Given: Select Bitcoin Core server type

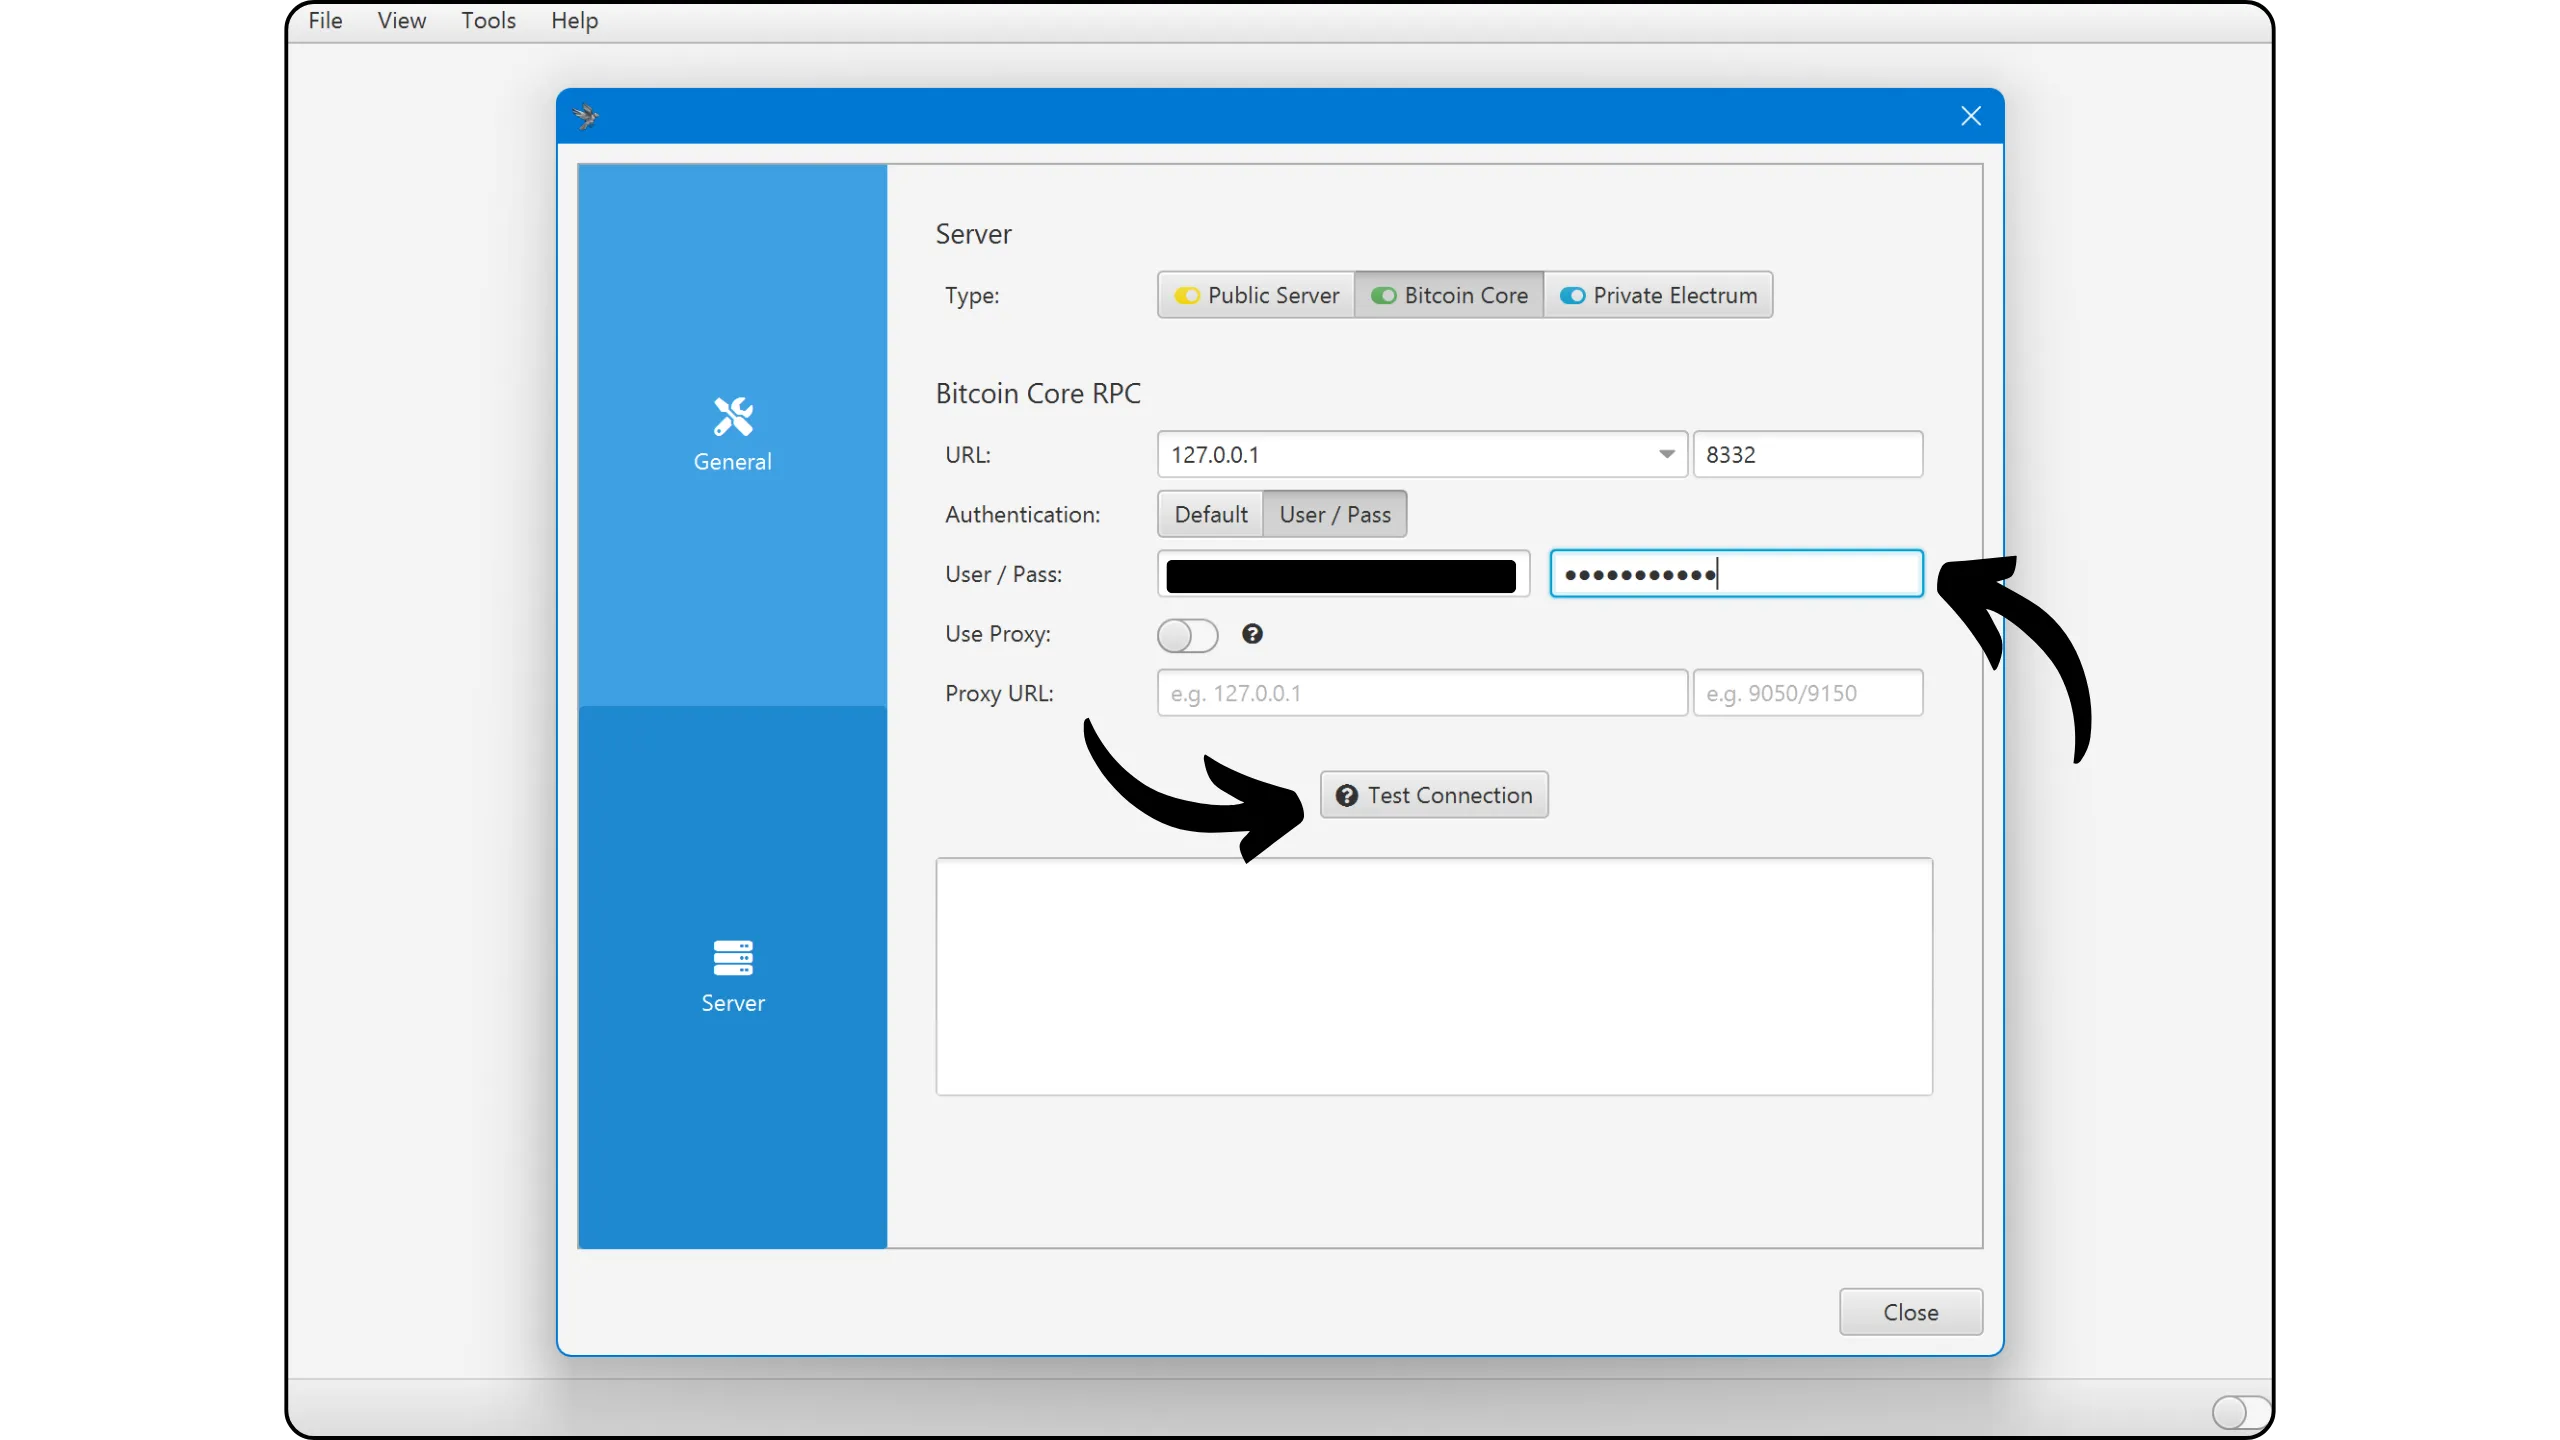Looking at the screenshot, I should pos(1449,295).
